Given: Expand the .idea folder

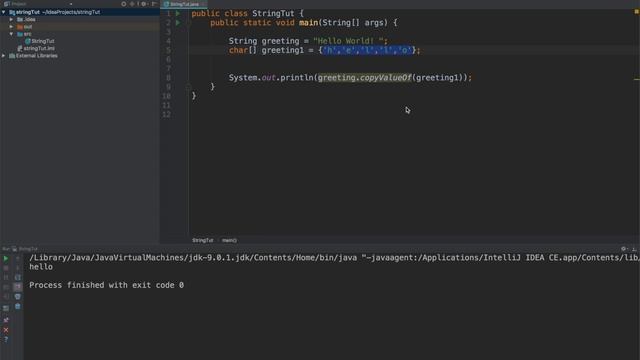Looking at the screenshot, I should point(11,20).
